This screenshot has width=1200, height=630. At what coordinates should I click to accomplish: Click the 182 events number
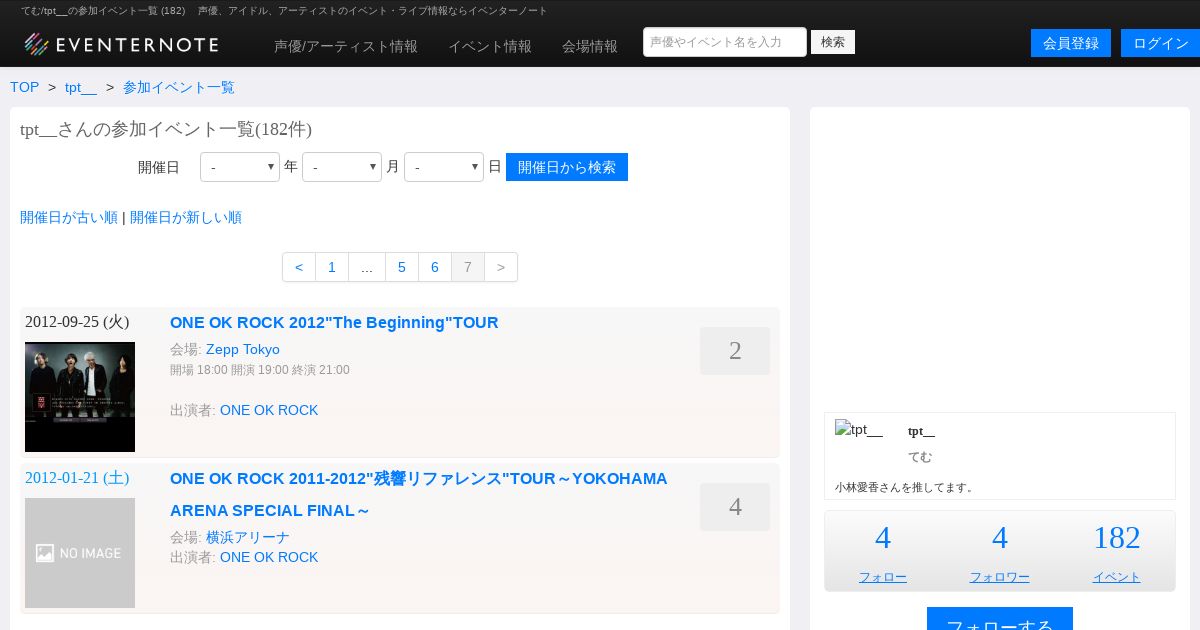1117,538
